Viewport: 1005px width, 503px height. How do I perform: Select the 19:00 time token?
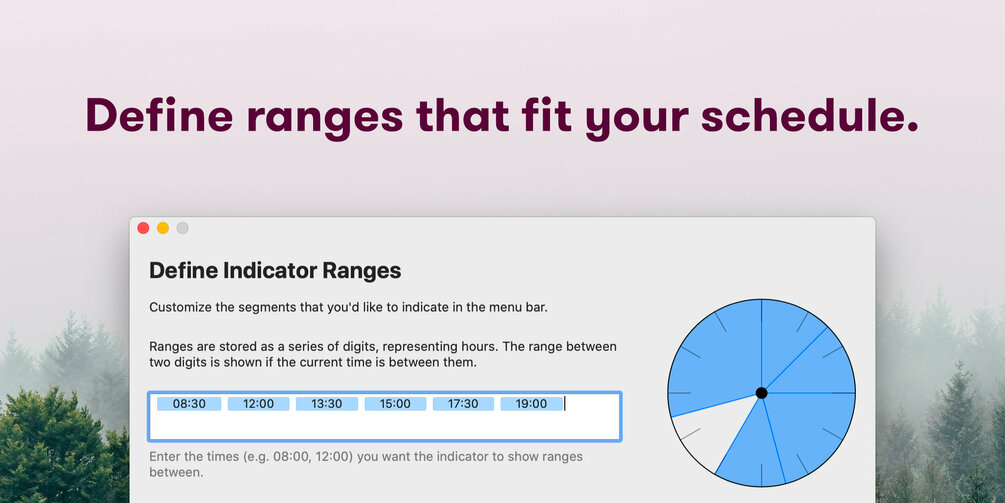tap(531, 404)
